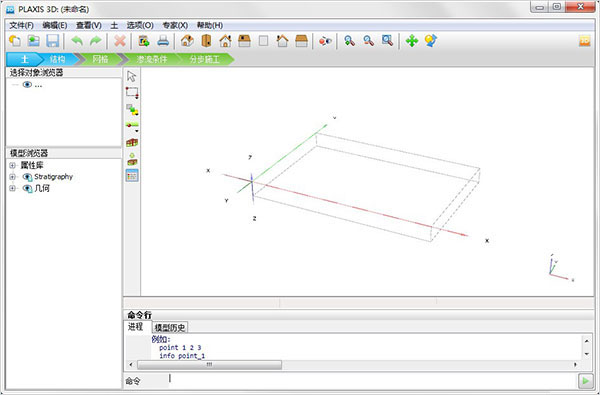Switch to the 渗流条件 mode tab
Screen dimensions: 600x395
[152, 59]
